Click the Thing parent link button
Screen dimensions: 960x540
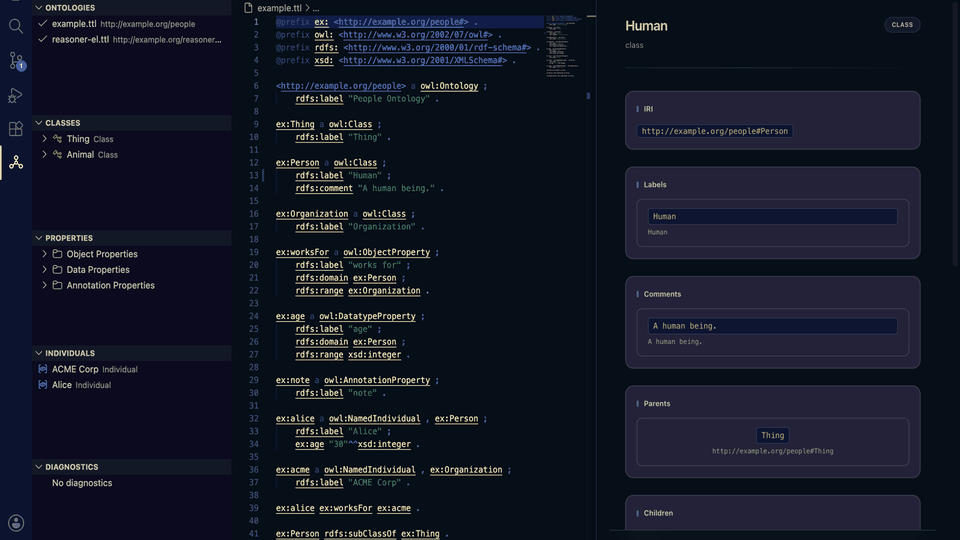click(x=772, y=435)
